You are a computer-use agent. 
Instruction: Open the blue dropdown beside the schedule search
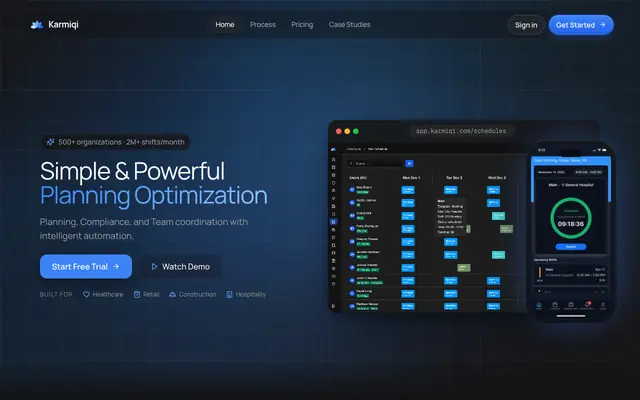coord(409,163)
